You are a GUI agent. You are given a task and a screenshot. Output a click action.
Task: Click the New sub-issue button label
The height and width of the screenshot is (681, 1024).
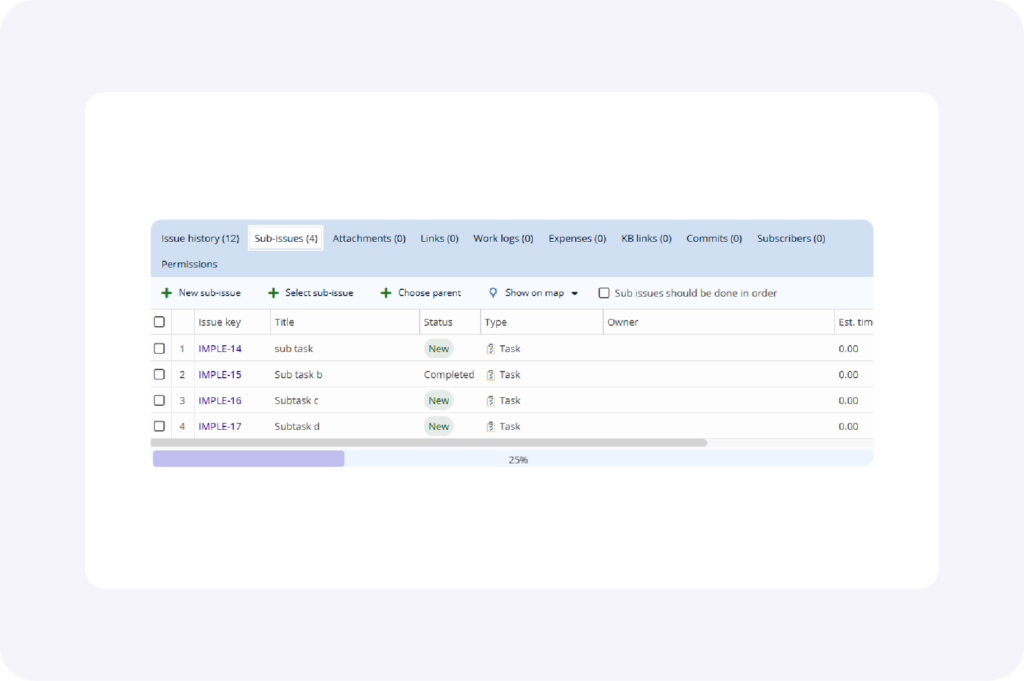click(210, 293)
